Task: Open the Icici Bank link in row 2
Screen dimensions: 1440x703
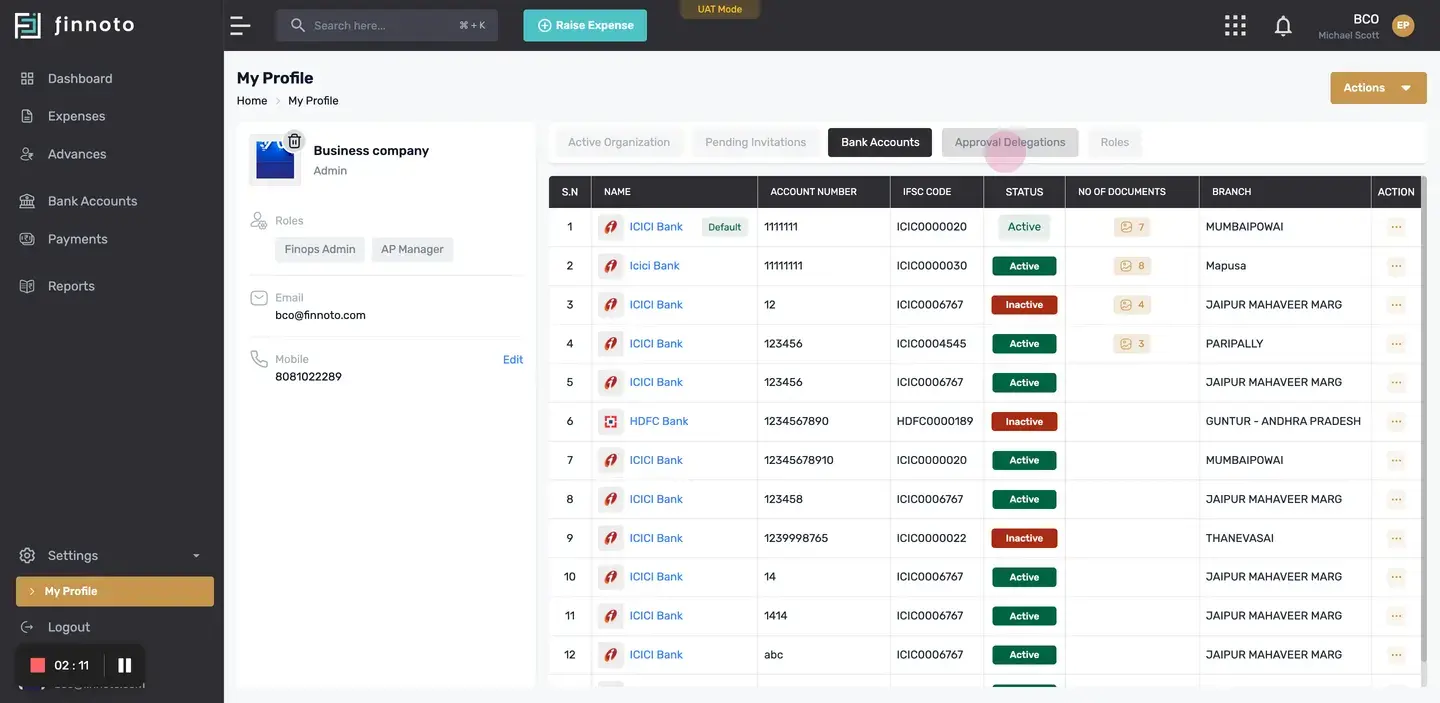Action: (x=654, y=266)
